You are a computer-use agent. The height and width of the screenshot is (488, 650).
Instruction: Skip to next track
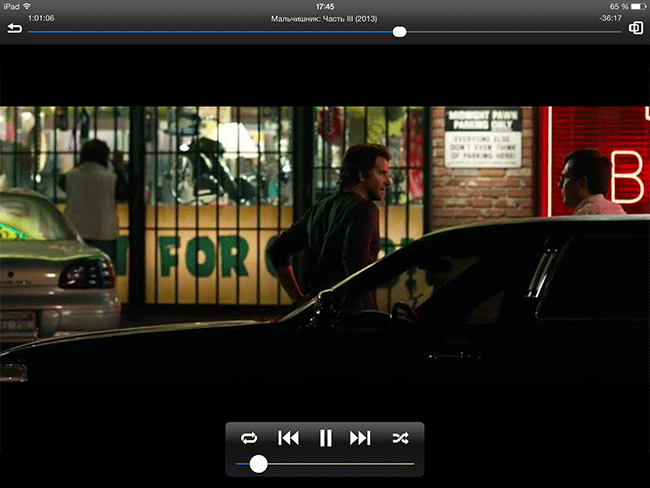(360, 438)
